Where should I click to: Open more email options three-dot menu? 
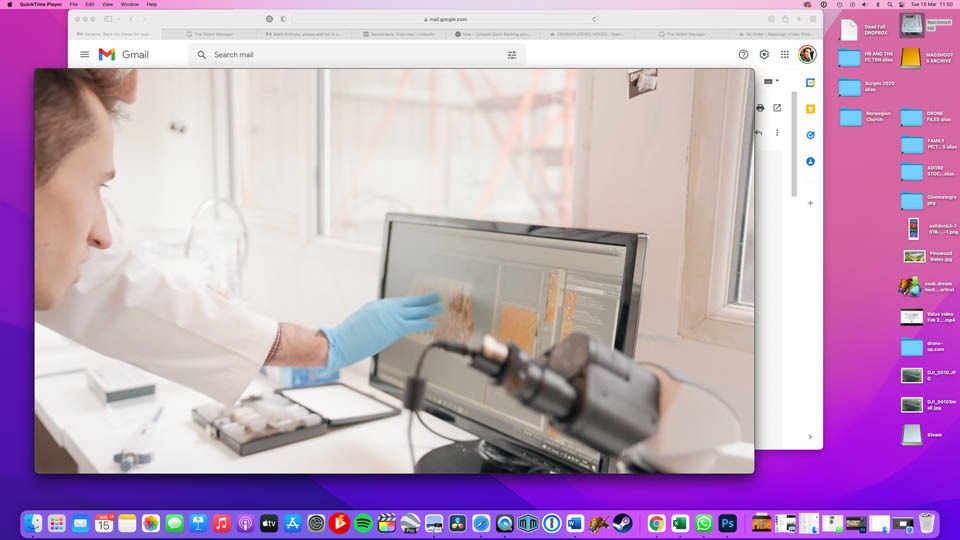tap(777, 132)
